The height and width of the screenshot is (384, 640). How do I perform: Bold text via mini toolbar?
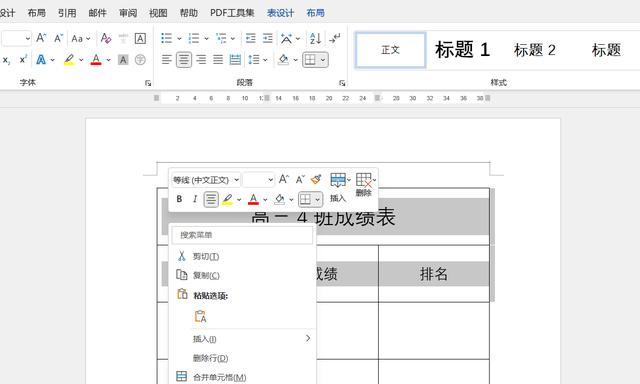[x=179, y=199]
